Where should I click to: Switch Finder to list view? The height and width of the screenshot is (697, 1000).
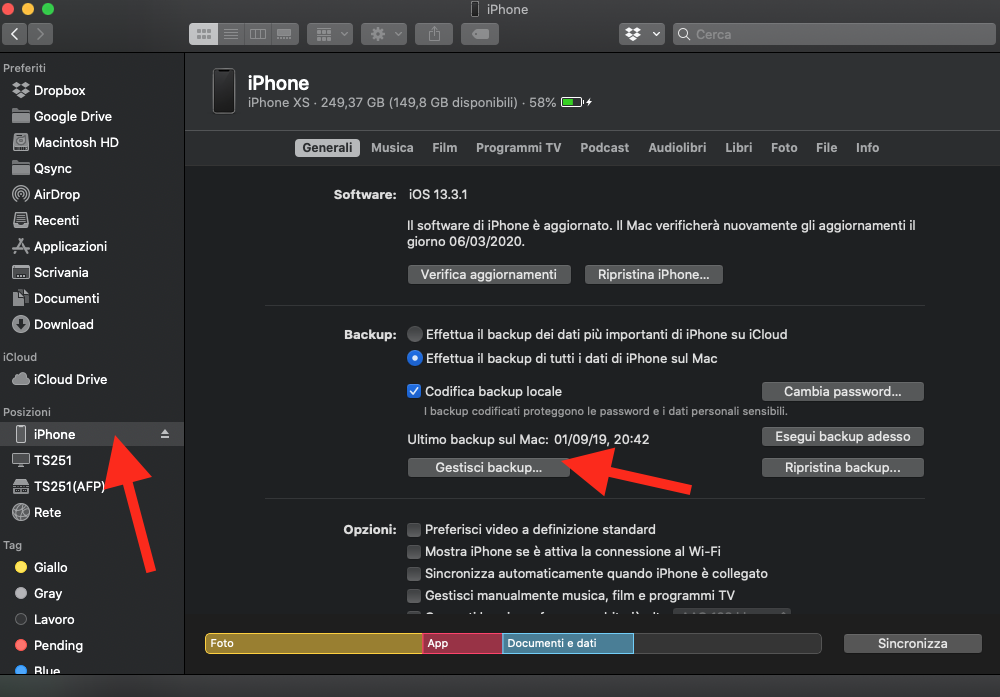point(231,34)
